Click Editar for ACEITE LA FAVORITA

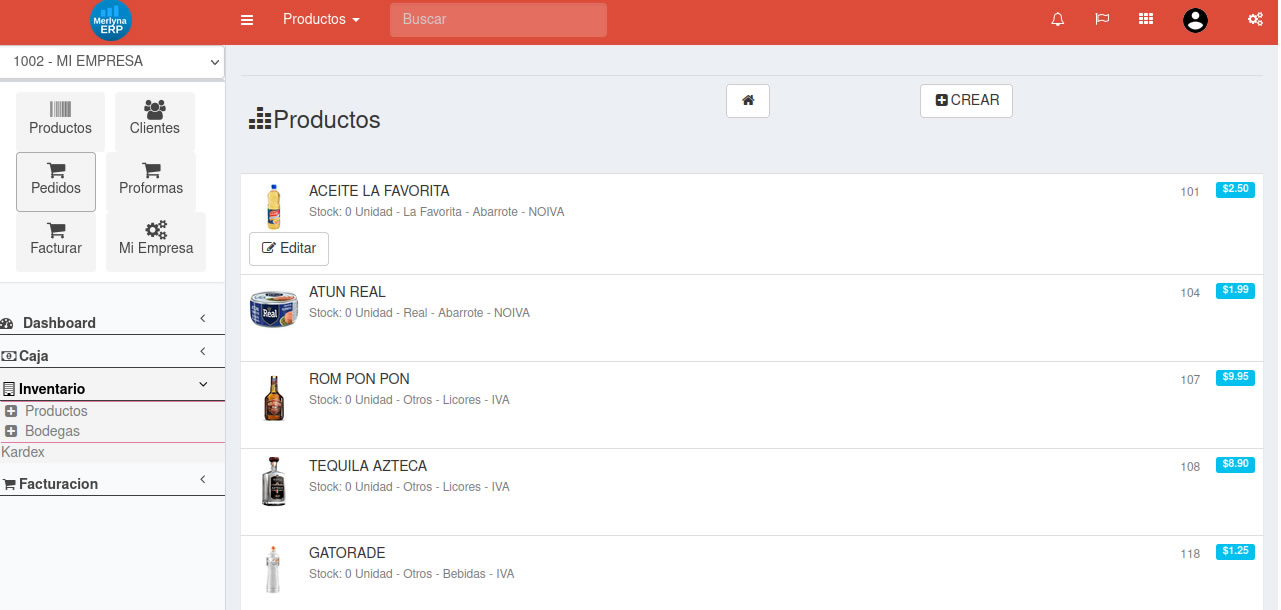coord(288,248)
